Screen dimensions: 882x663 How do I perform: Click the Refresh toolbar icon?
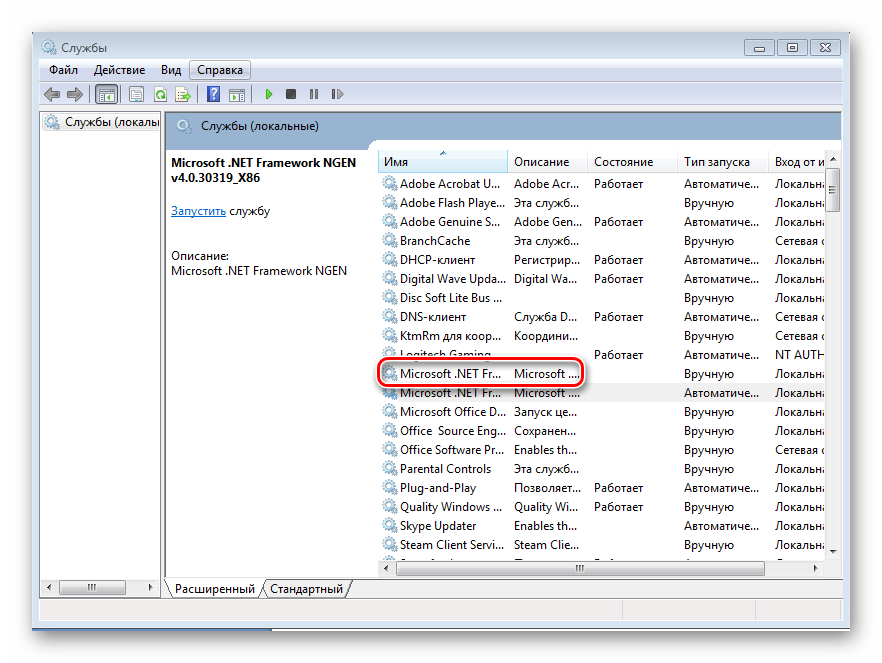159,94
